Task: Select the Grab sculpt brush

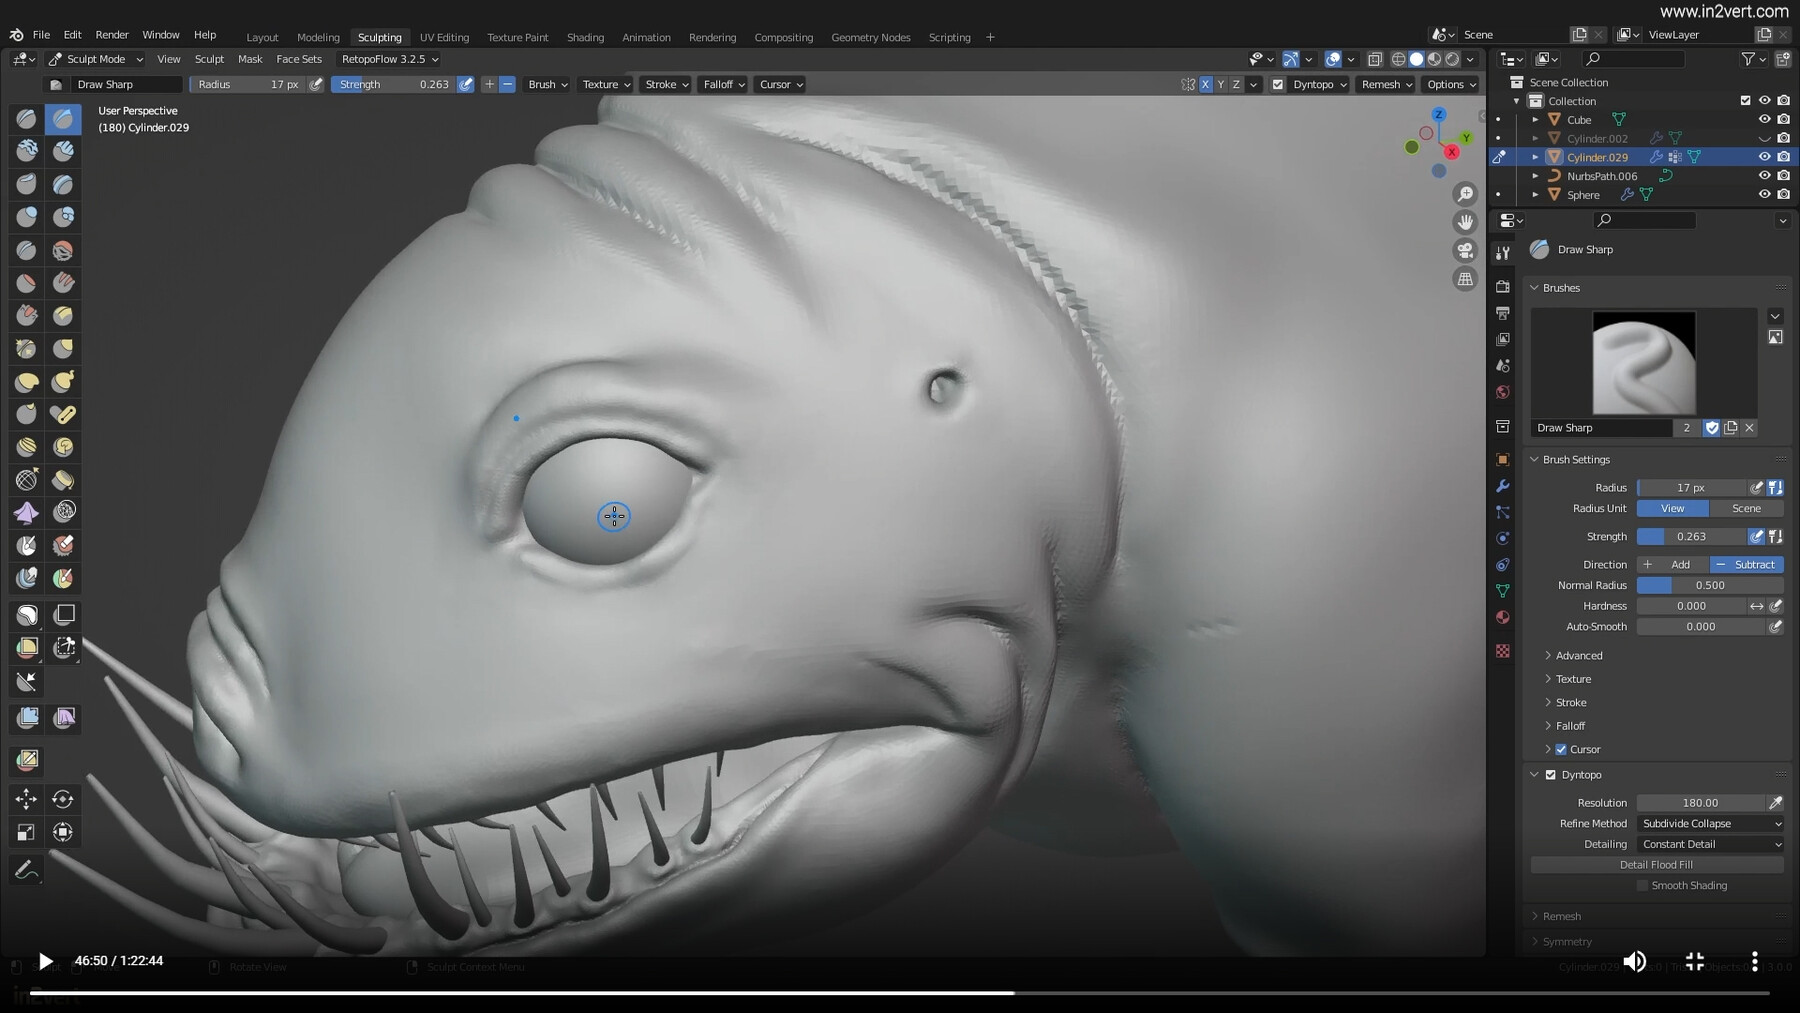Action: pos(63,349)
